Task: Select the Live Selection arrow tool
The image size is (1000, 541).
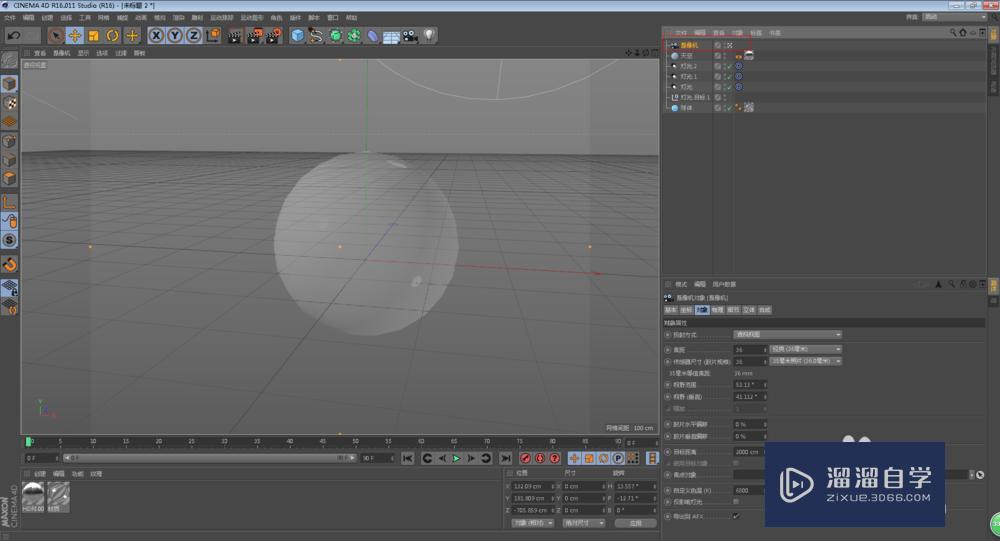Action: (55, 36)
